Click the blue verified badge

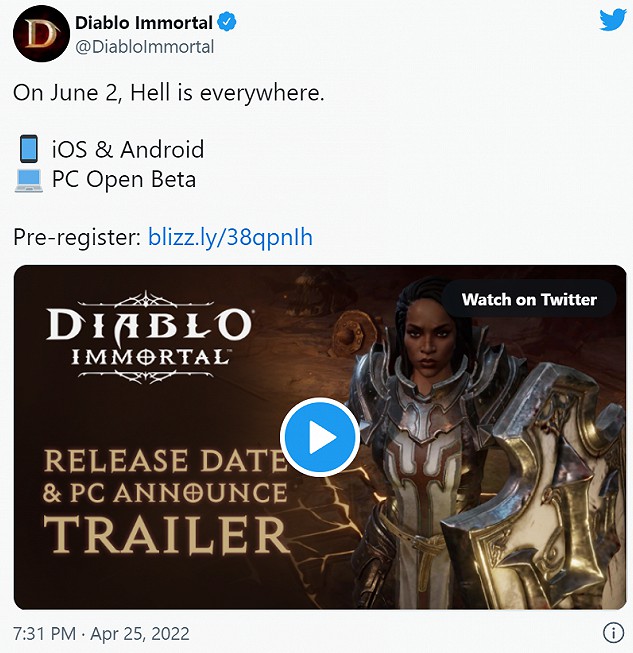click(x=227, y=22)
